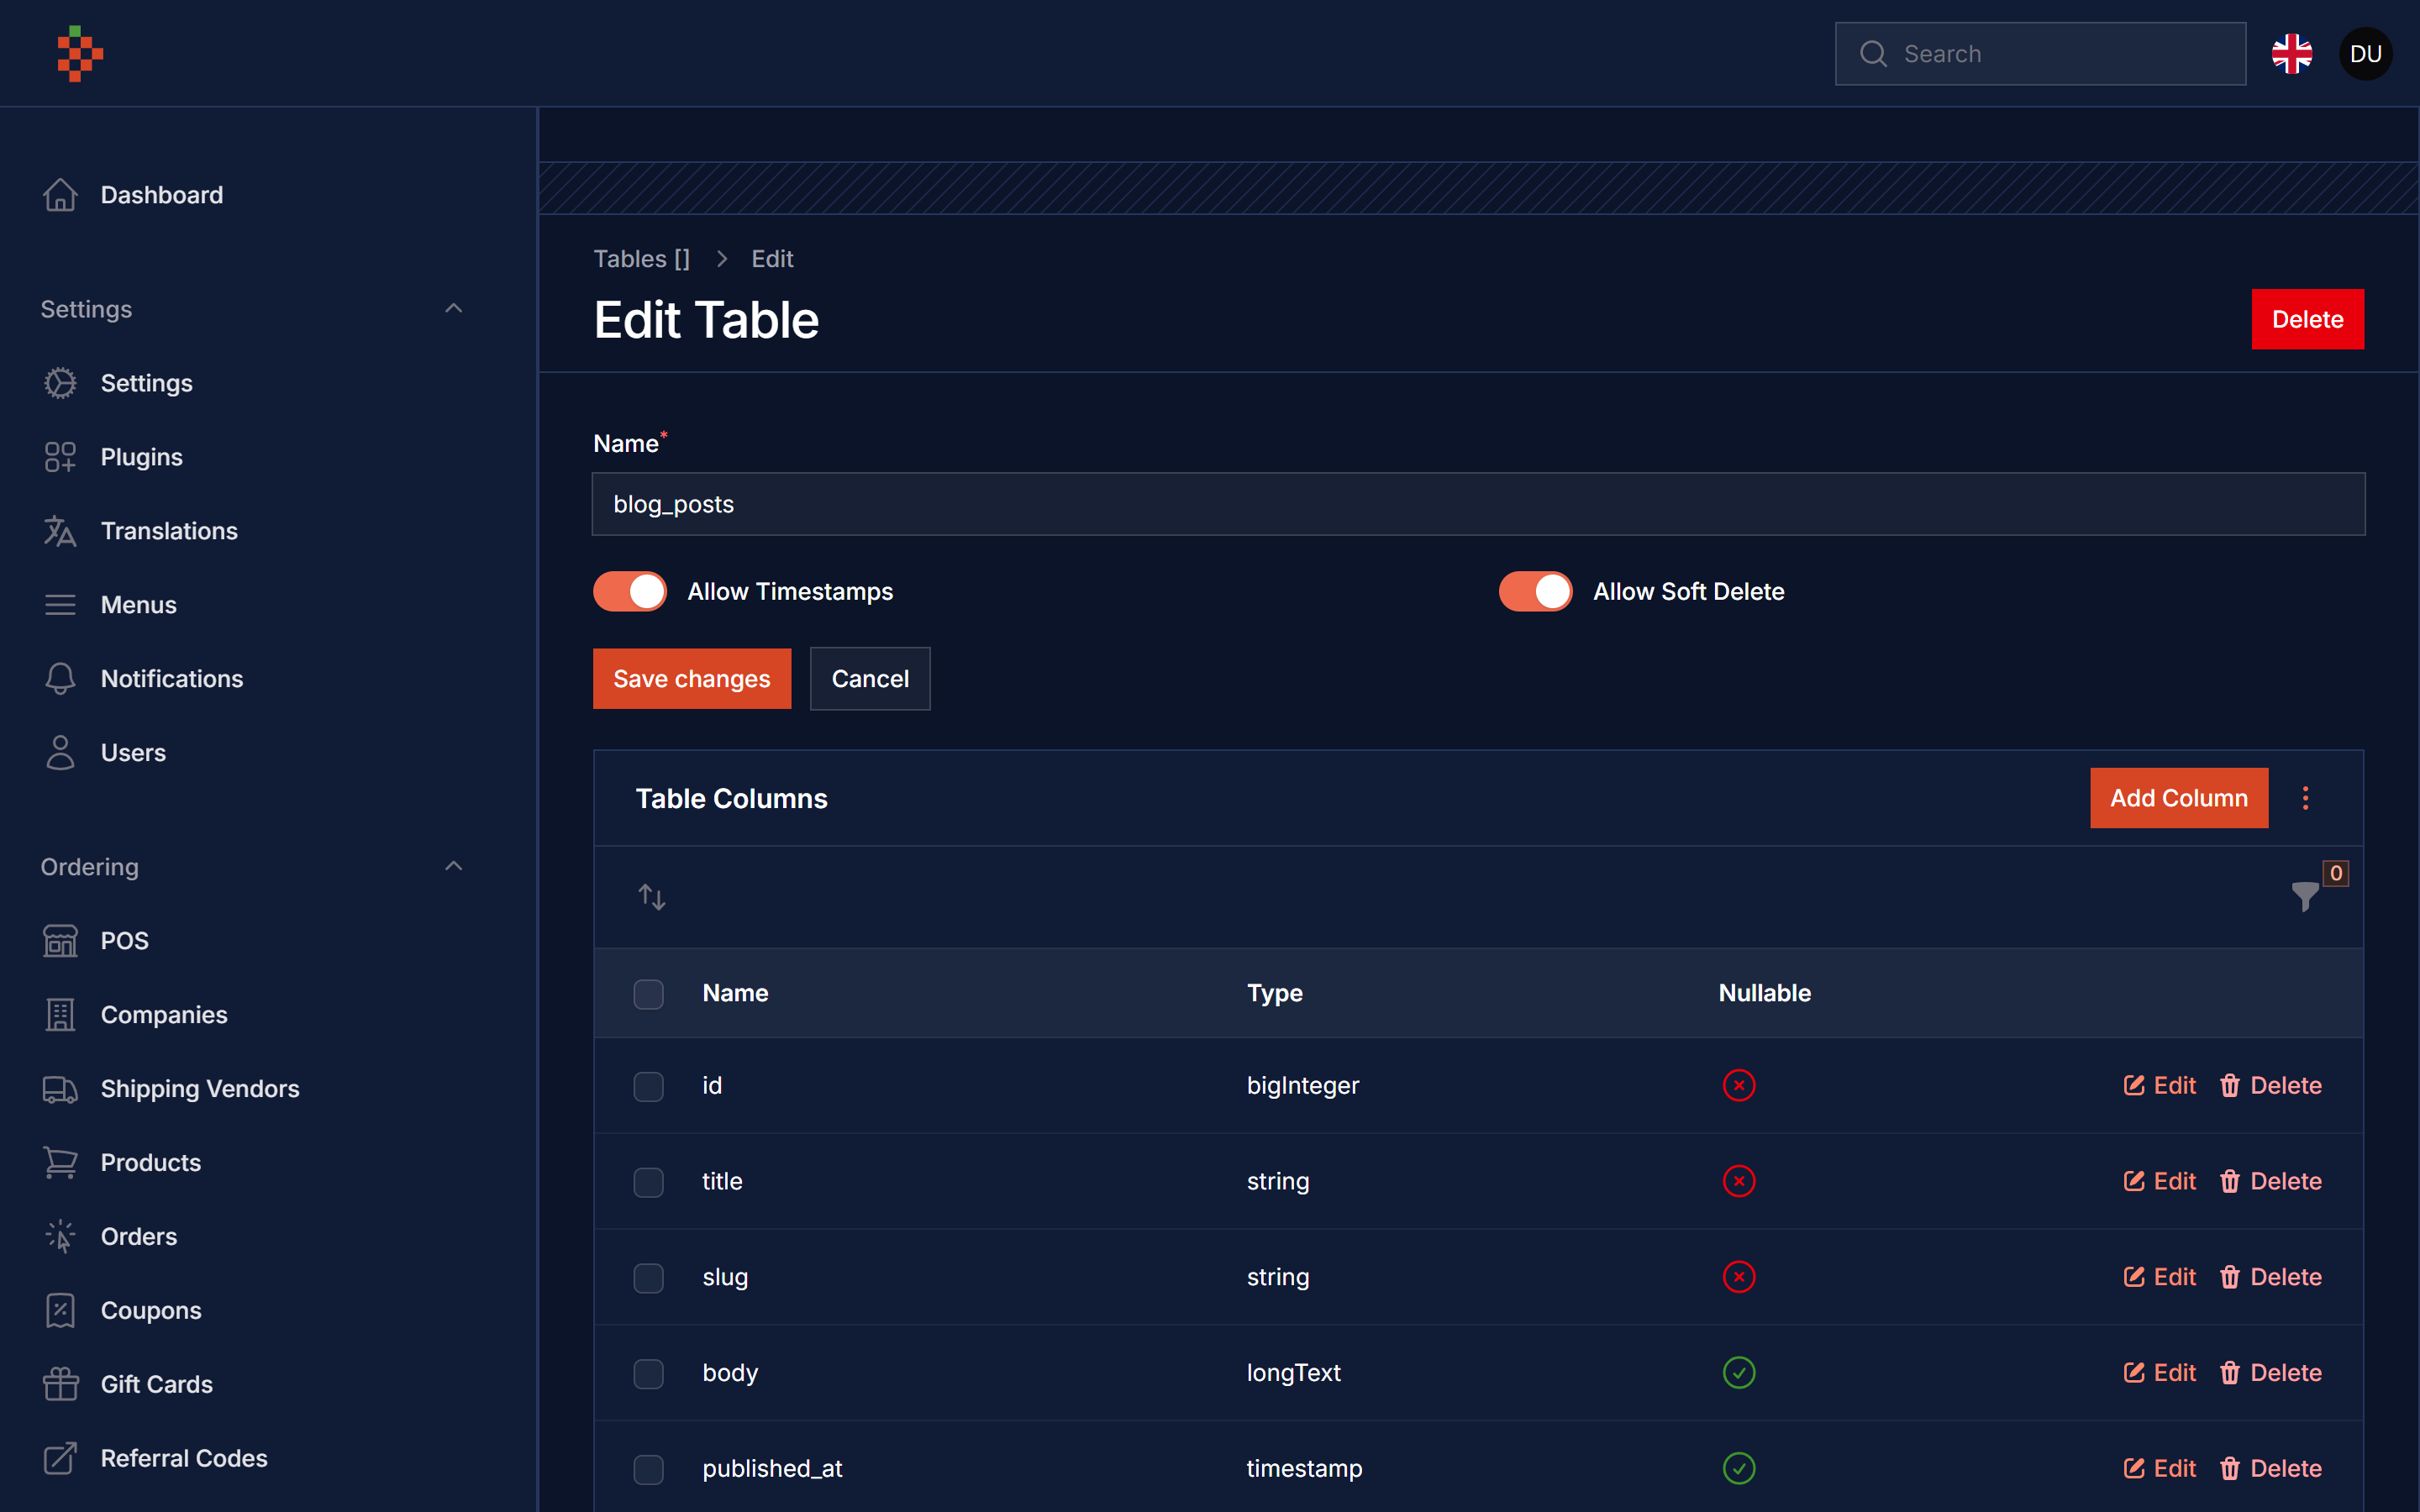The height and width of the screenshot is (1512, 2420).
Task: Check the body row checkbox
Action: (649, 1374)
